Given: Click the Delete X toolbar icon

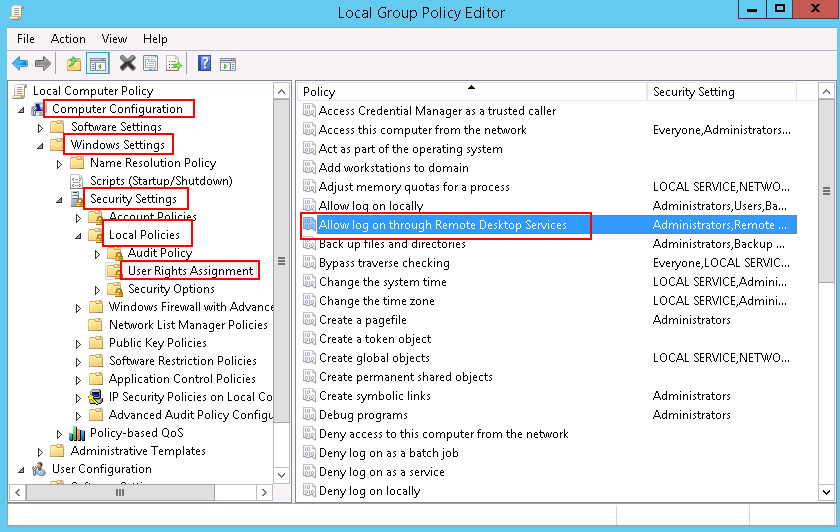Looking at the screenshot, I should point(128,63).
